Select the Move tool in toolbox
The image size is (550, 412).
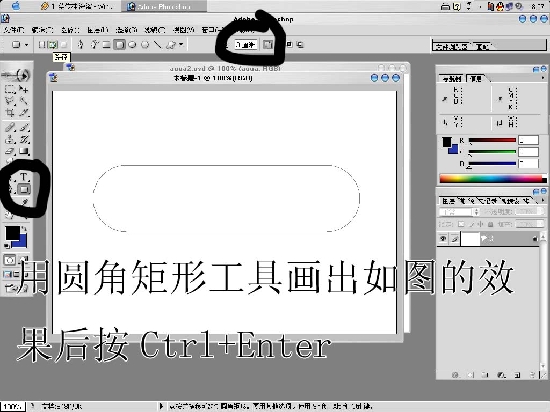pyautogui.click(x=24, y=89)
